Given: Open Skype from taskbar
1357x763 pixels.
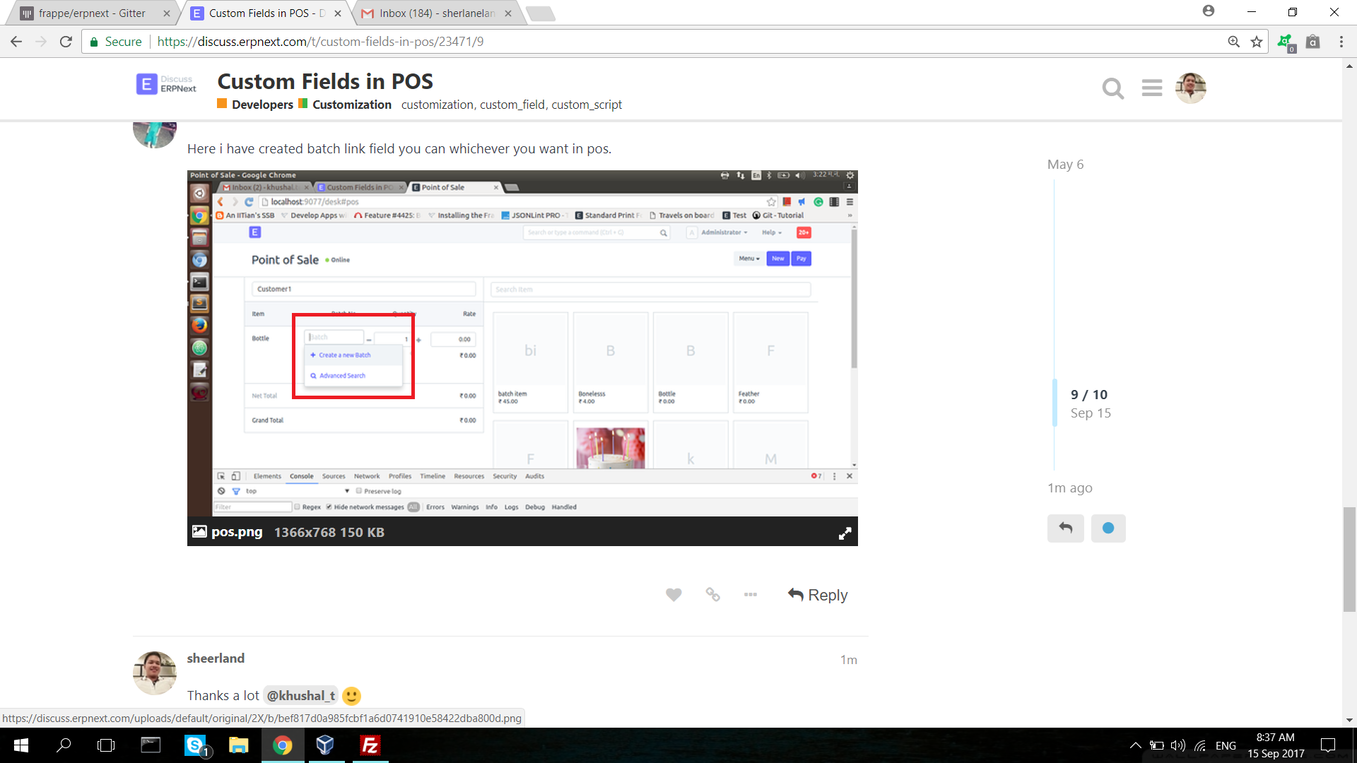Looking at the screenshot, I should click(196, 745).
